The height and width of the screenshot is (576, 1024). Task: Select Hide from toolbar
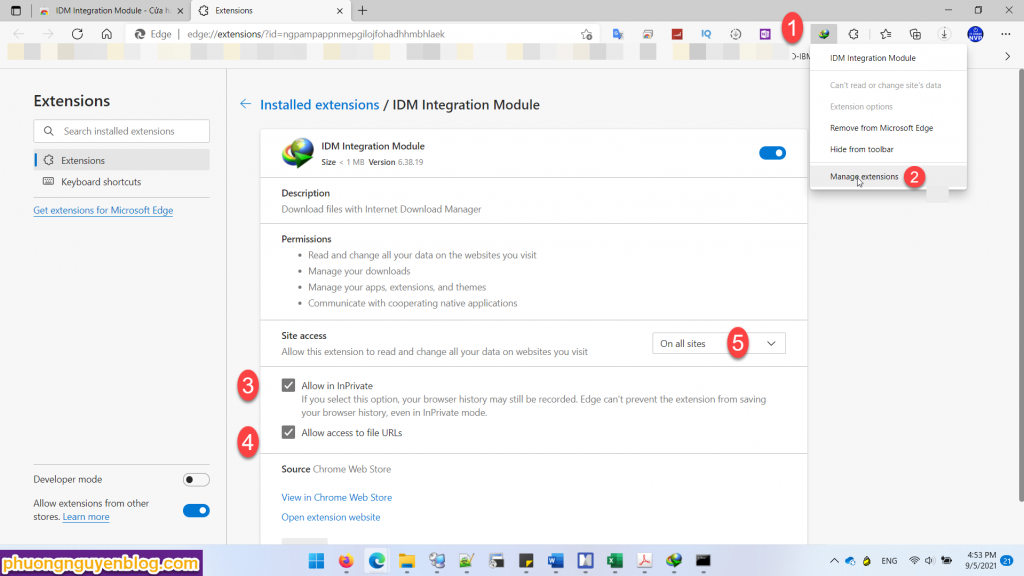click(x=861, y=150)
